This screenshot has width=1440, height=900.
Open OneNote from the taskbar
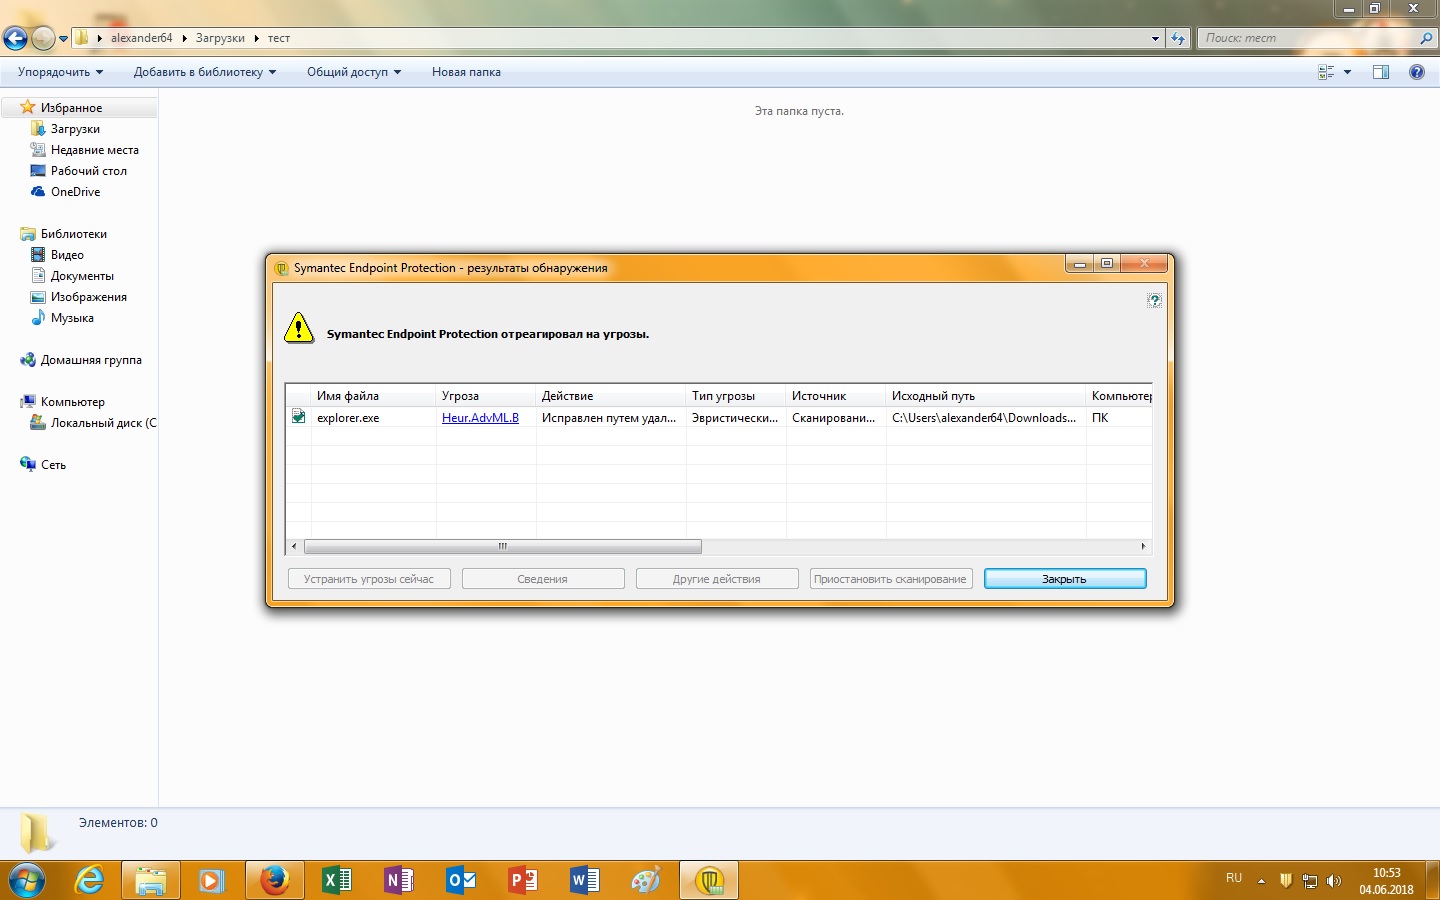coord(398,880)
